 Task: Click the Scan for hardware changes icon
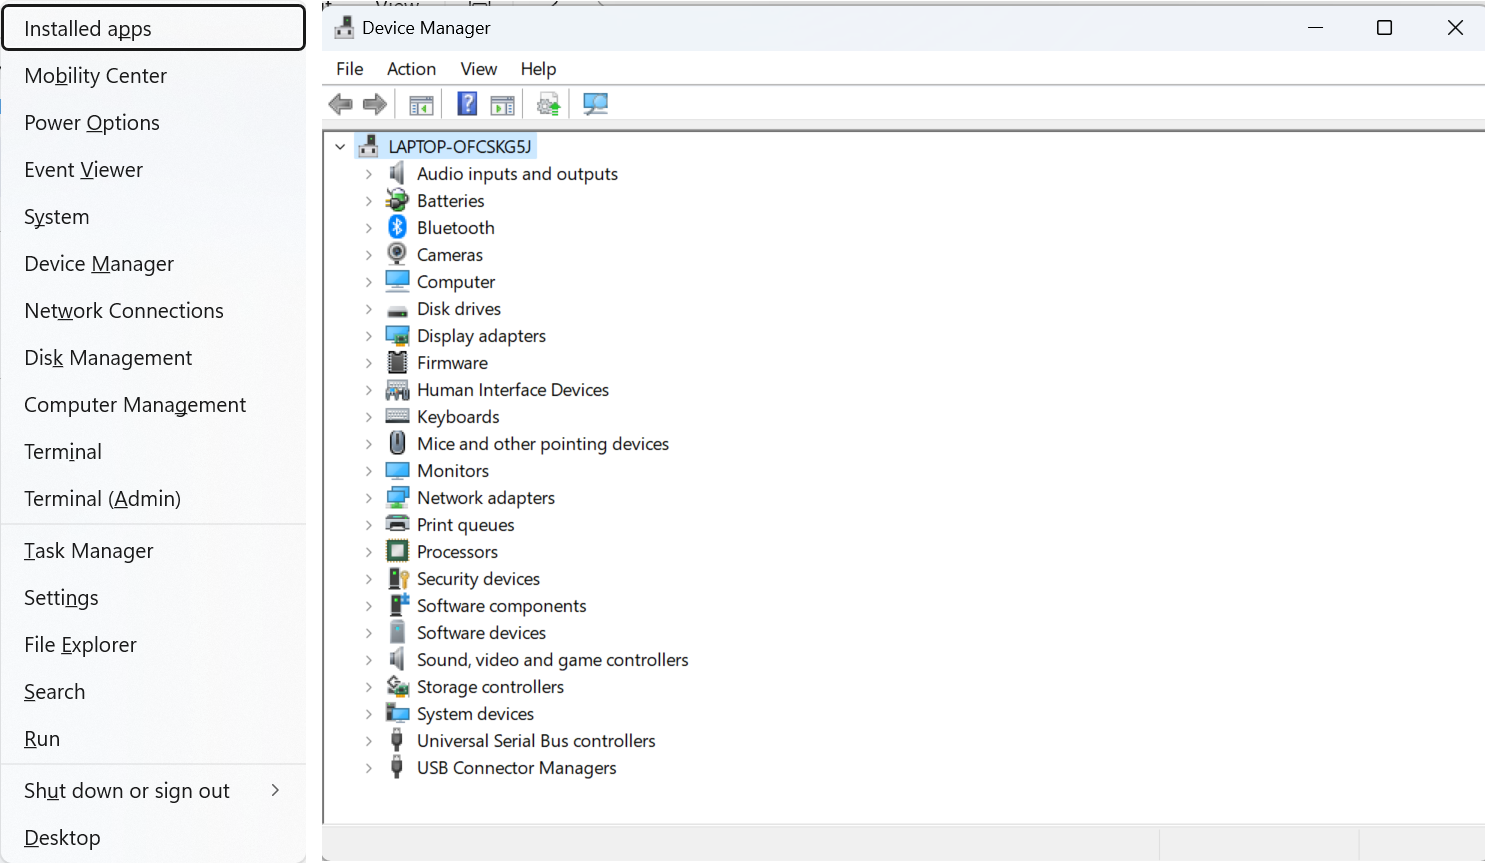coord(595,103)
